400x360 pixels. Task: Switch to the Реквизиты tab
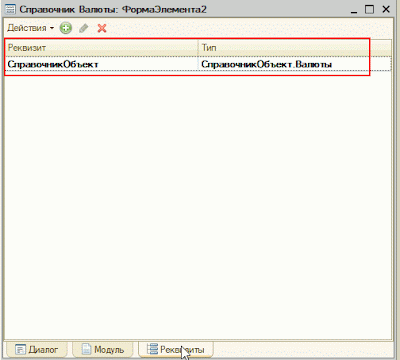176,349
